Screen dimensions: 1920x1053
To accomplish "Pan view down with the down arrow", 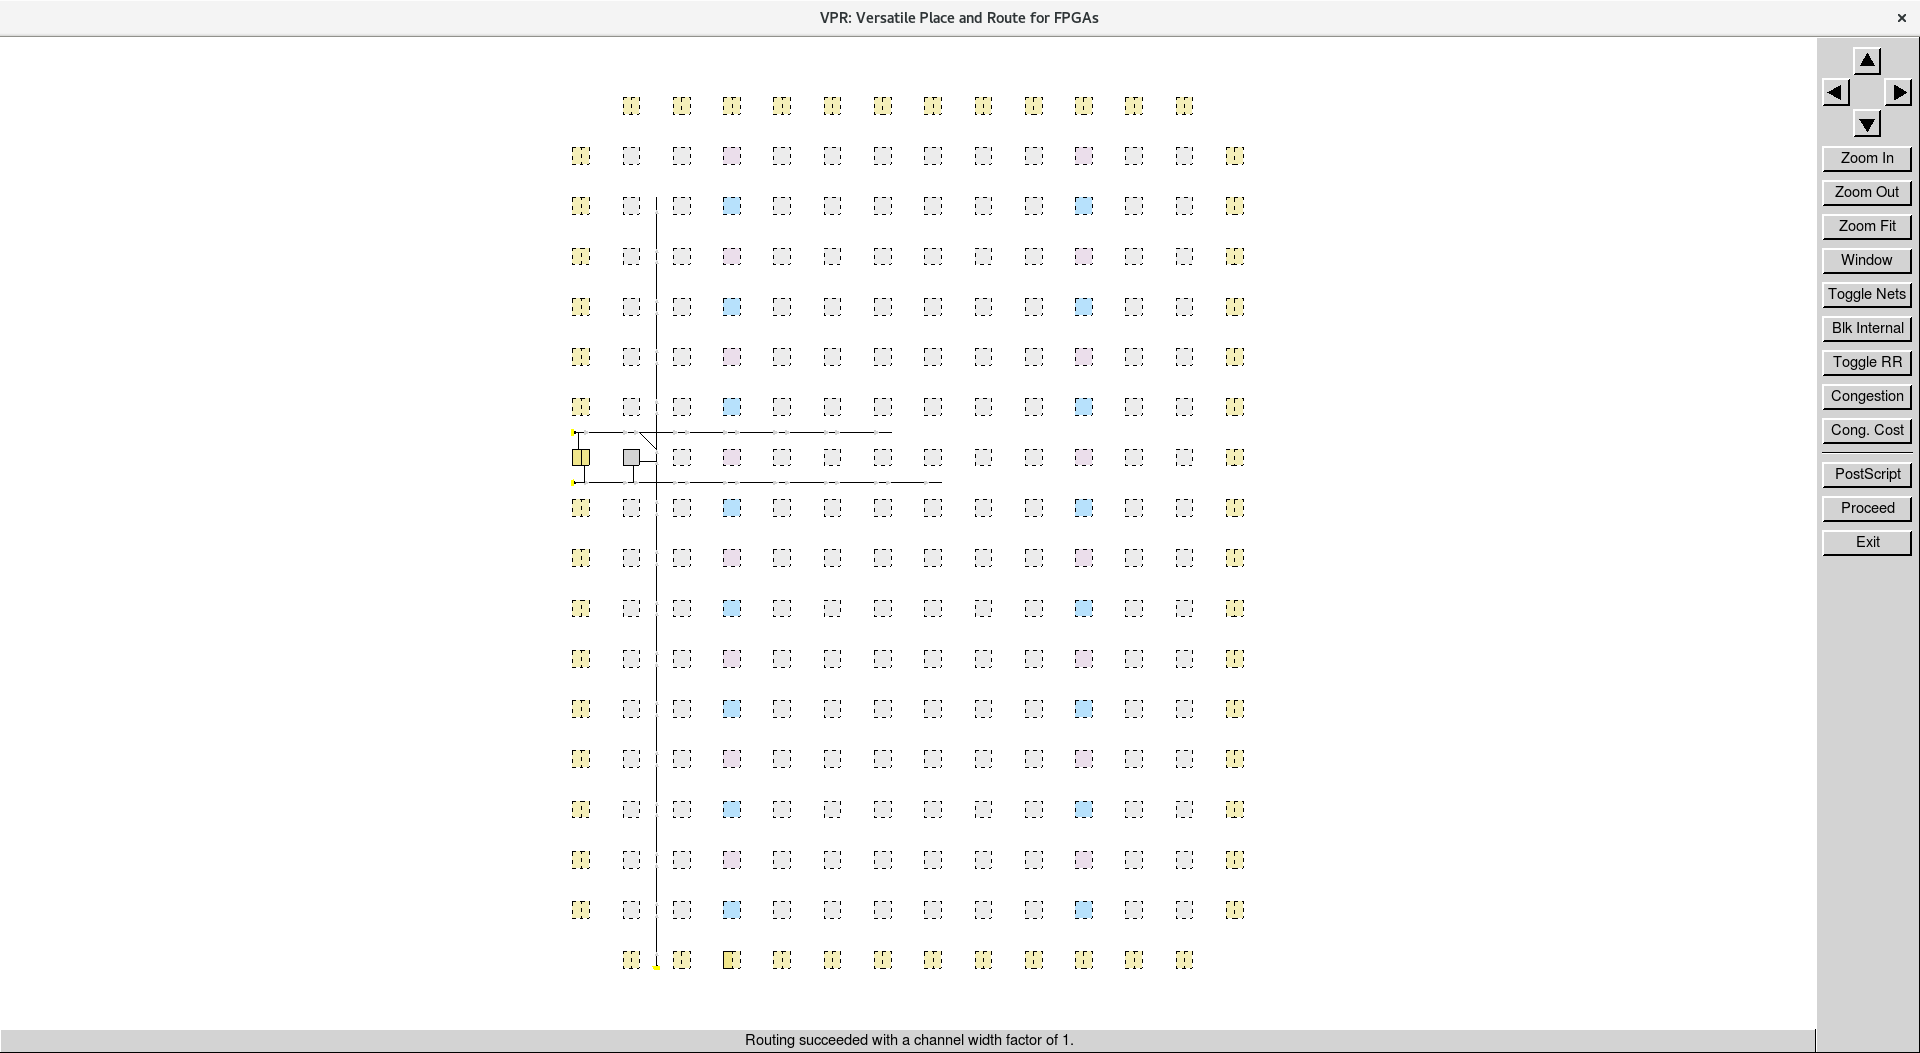I will [x=1867, y=125].
